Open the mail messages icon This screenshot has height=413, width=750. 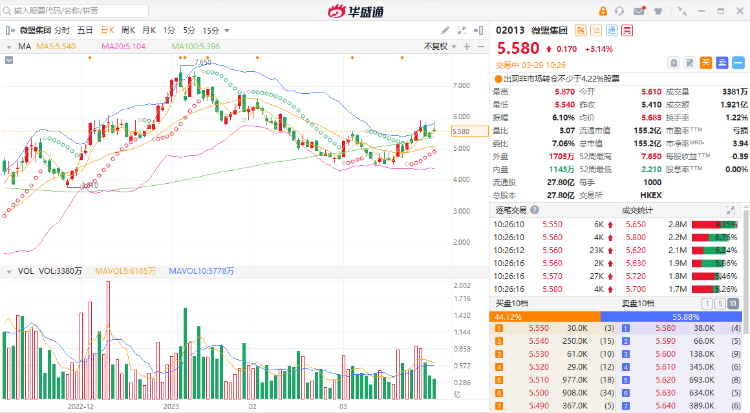pyautogui.click(x=640, y=12)
